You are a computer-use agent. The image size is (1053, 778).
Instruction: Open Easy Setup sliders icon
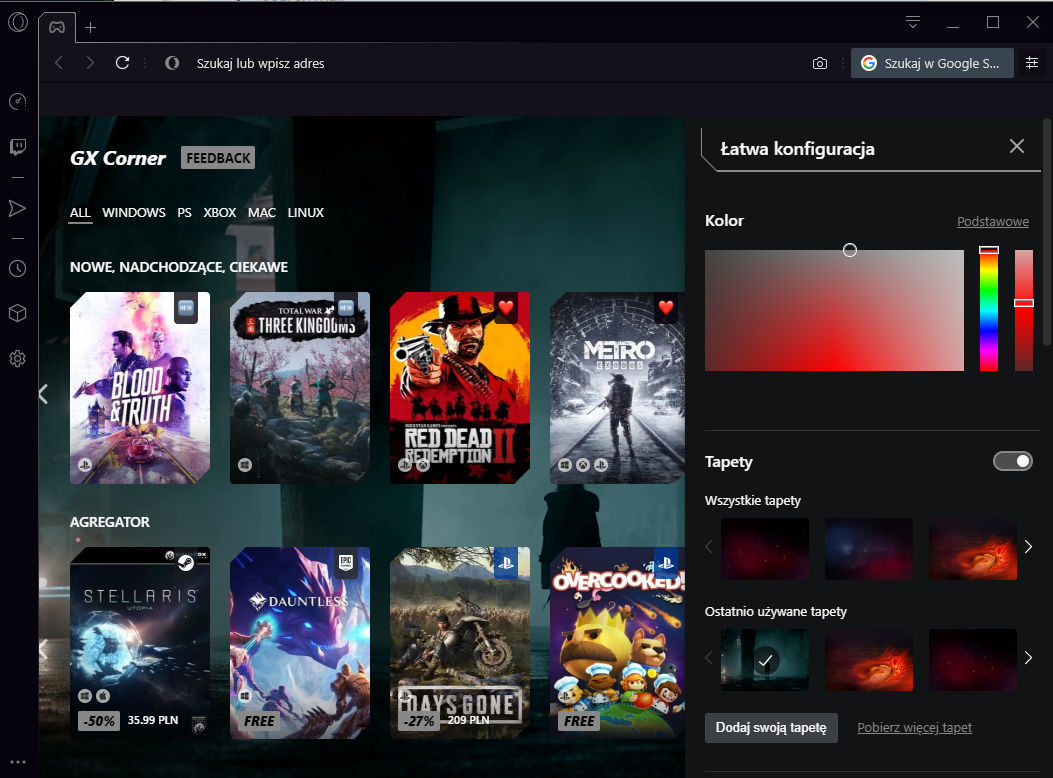(x=1032, y=62)
